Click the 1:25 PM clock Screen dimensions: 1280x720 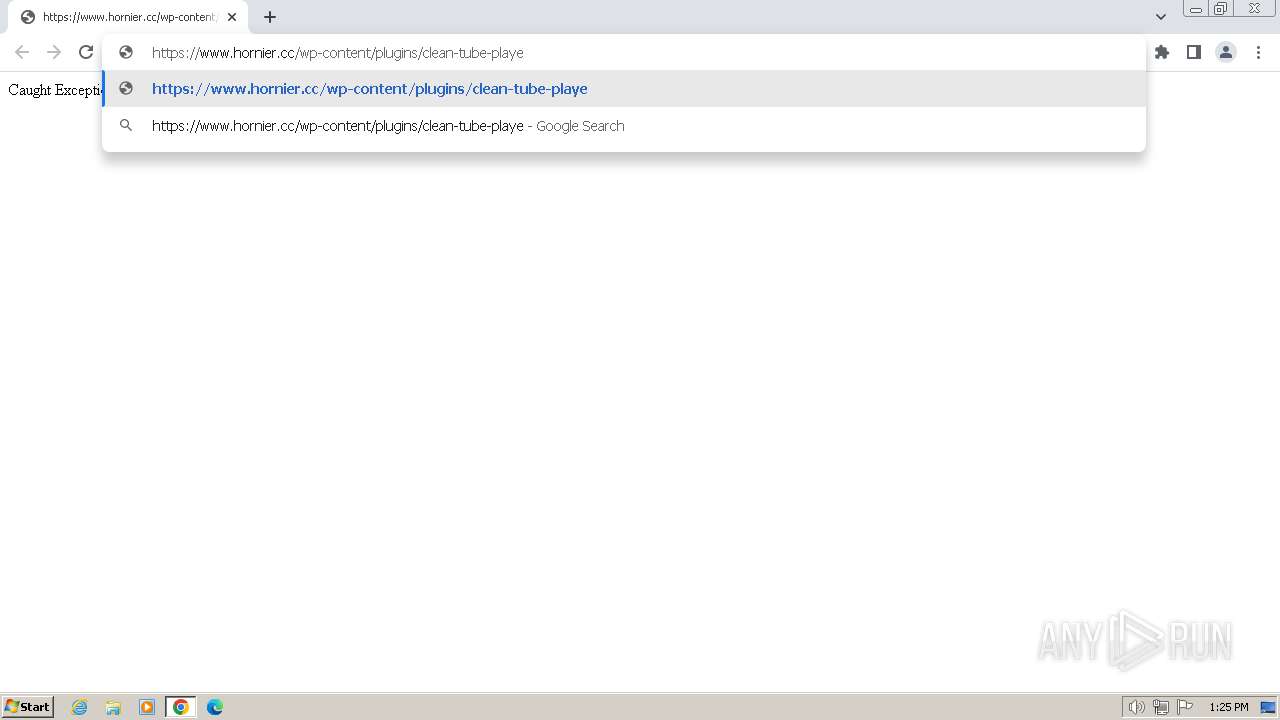coord(1229,707)
